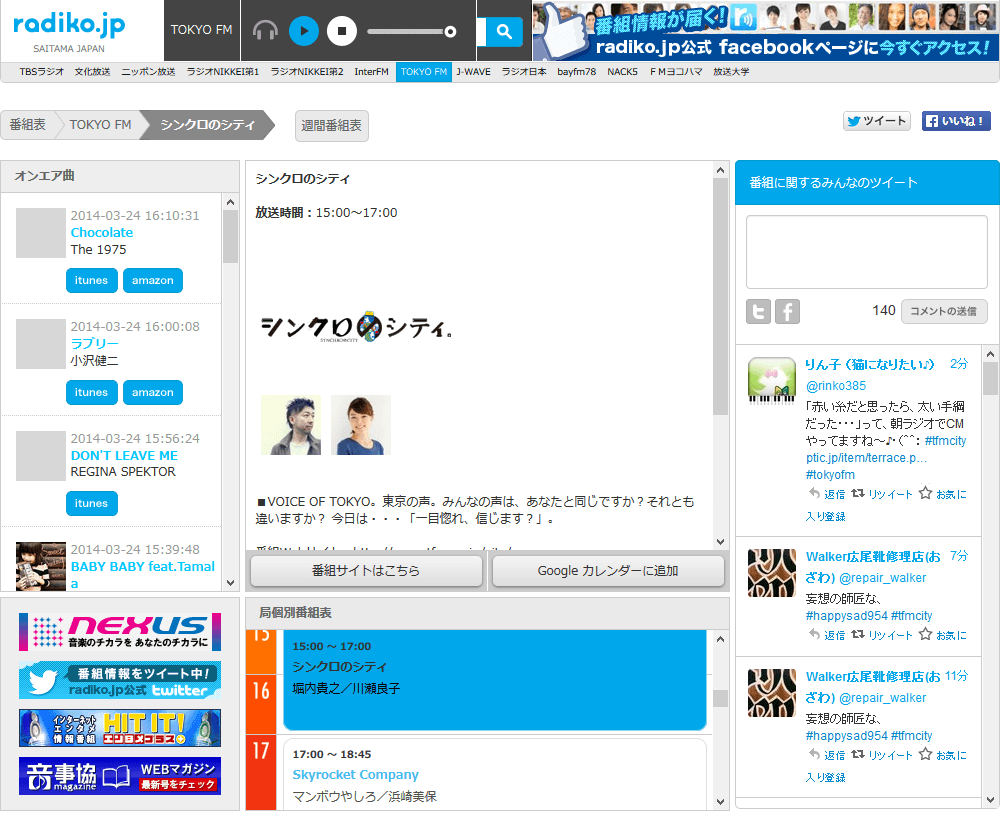Click the blue search magnifier button

504,31
